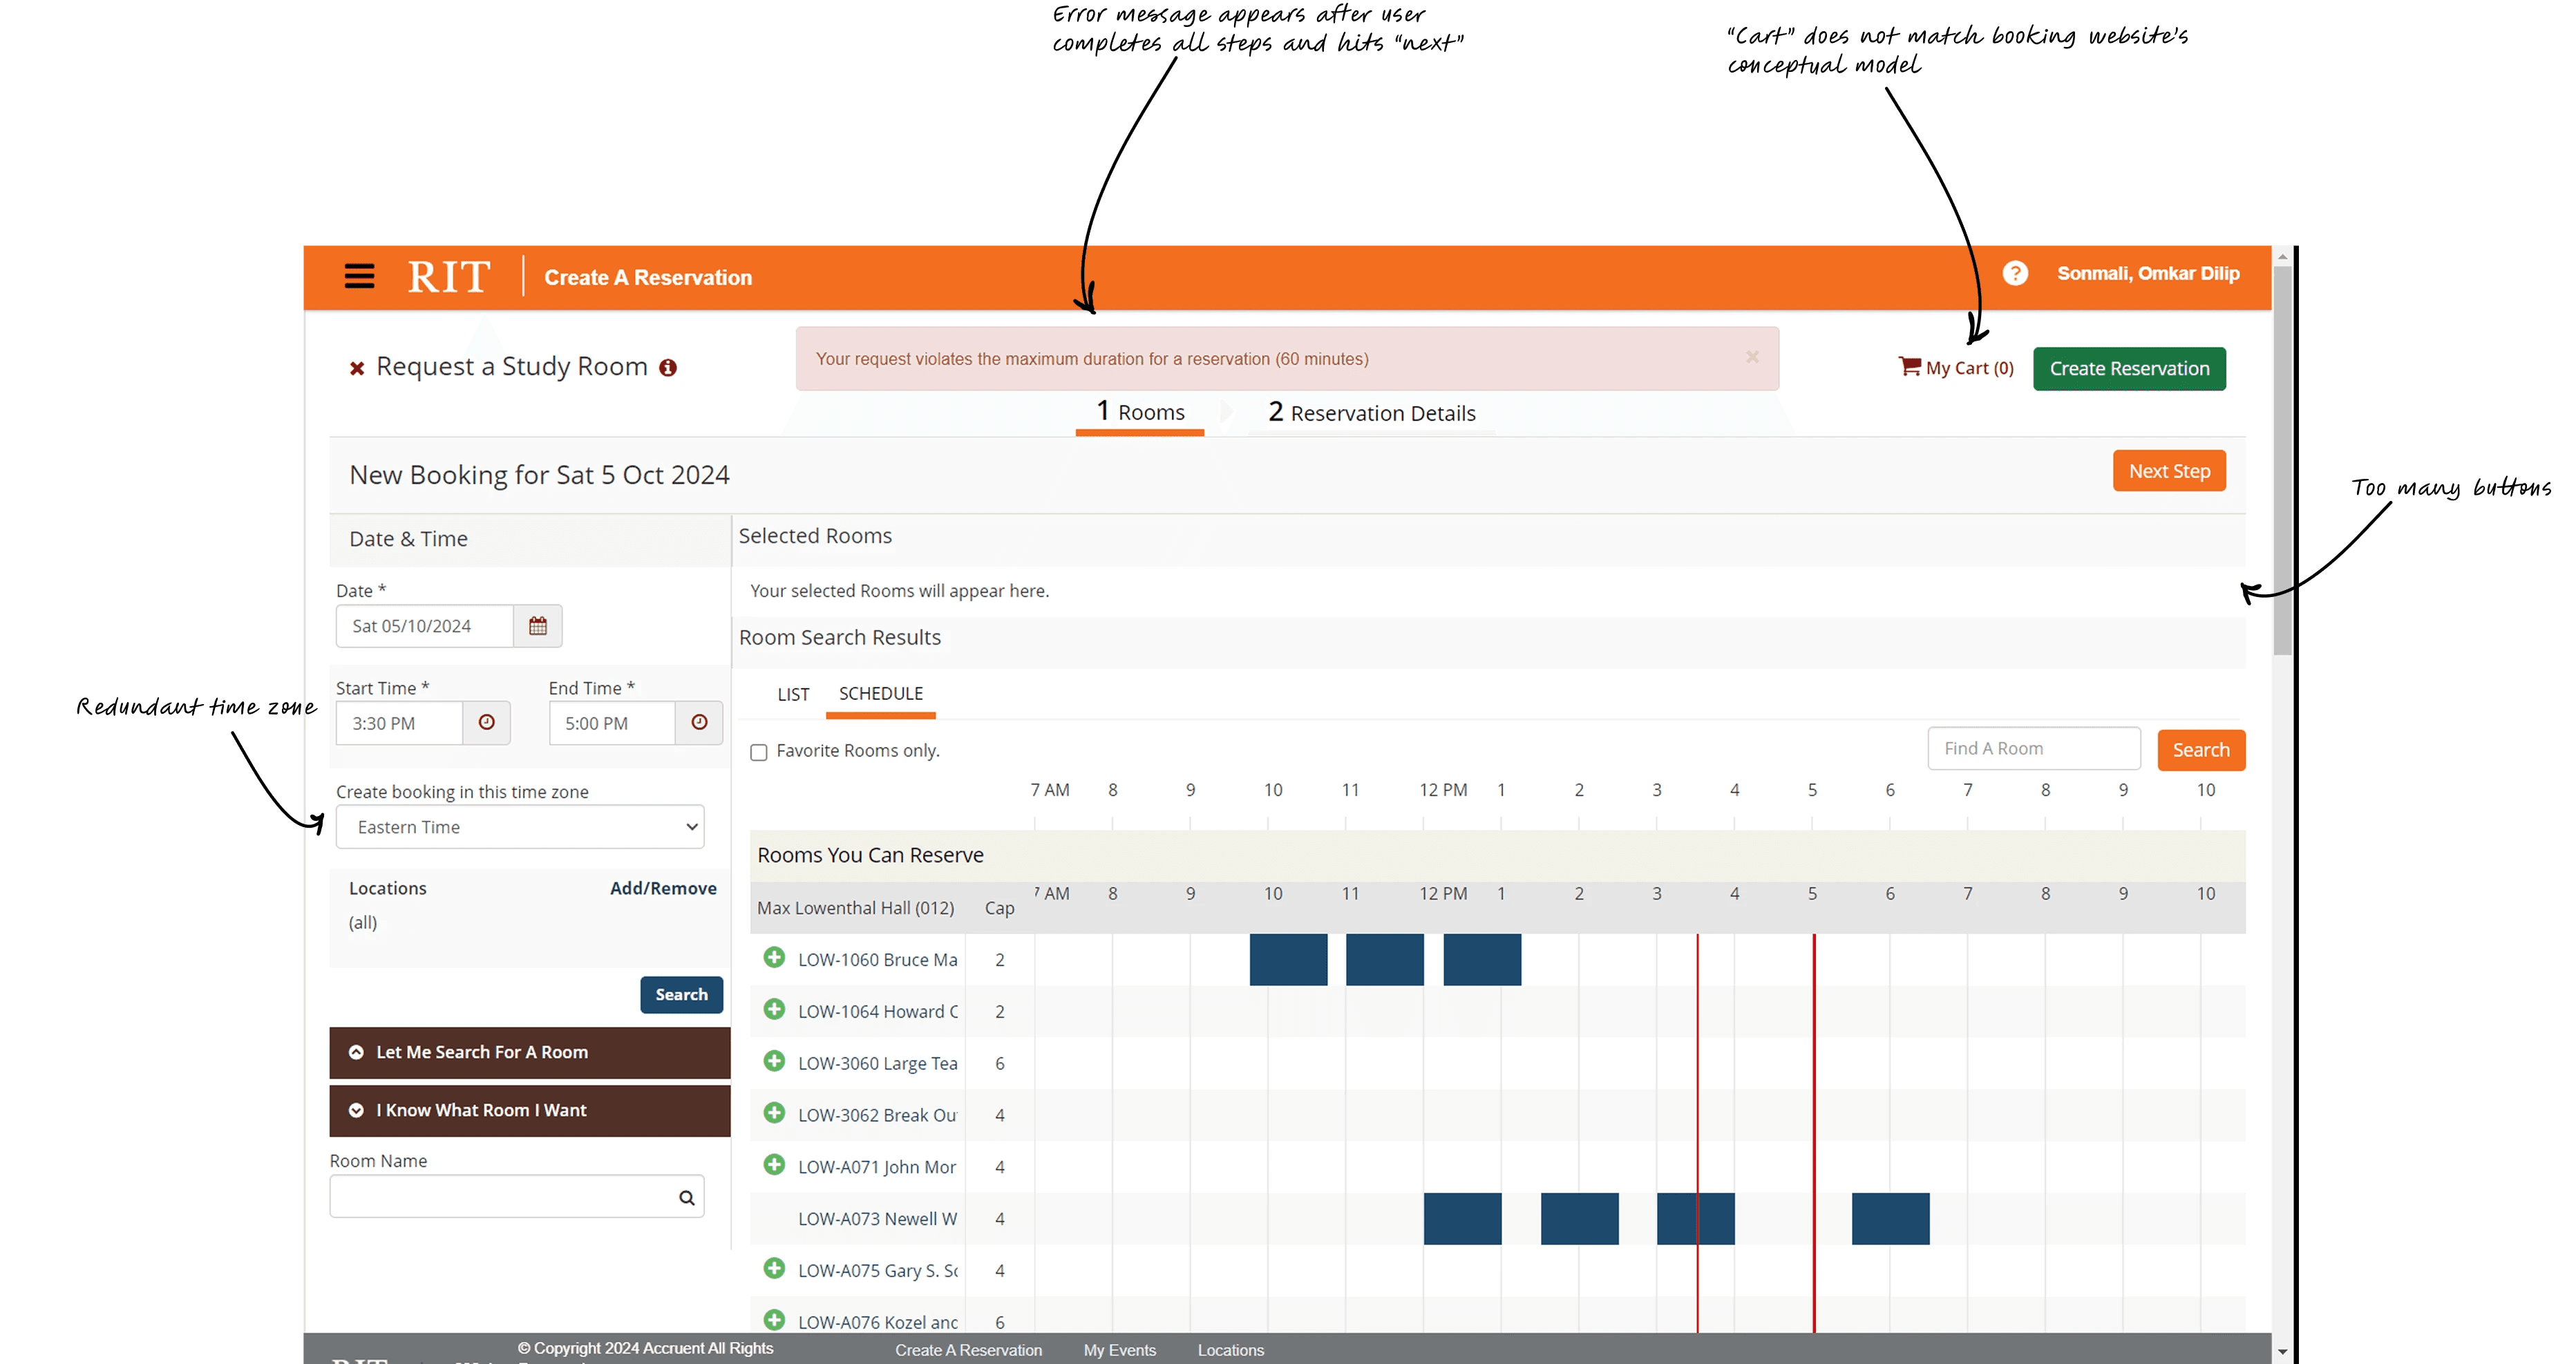Click the help question mark icon
This screenshot has width=2576, height=1364.
point(2014,273)
